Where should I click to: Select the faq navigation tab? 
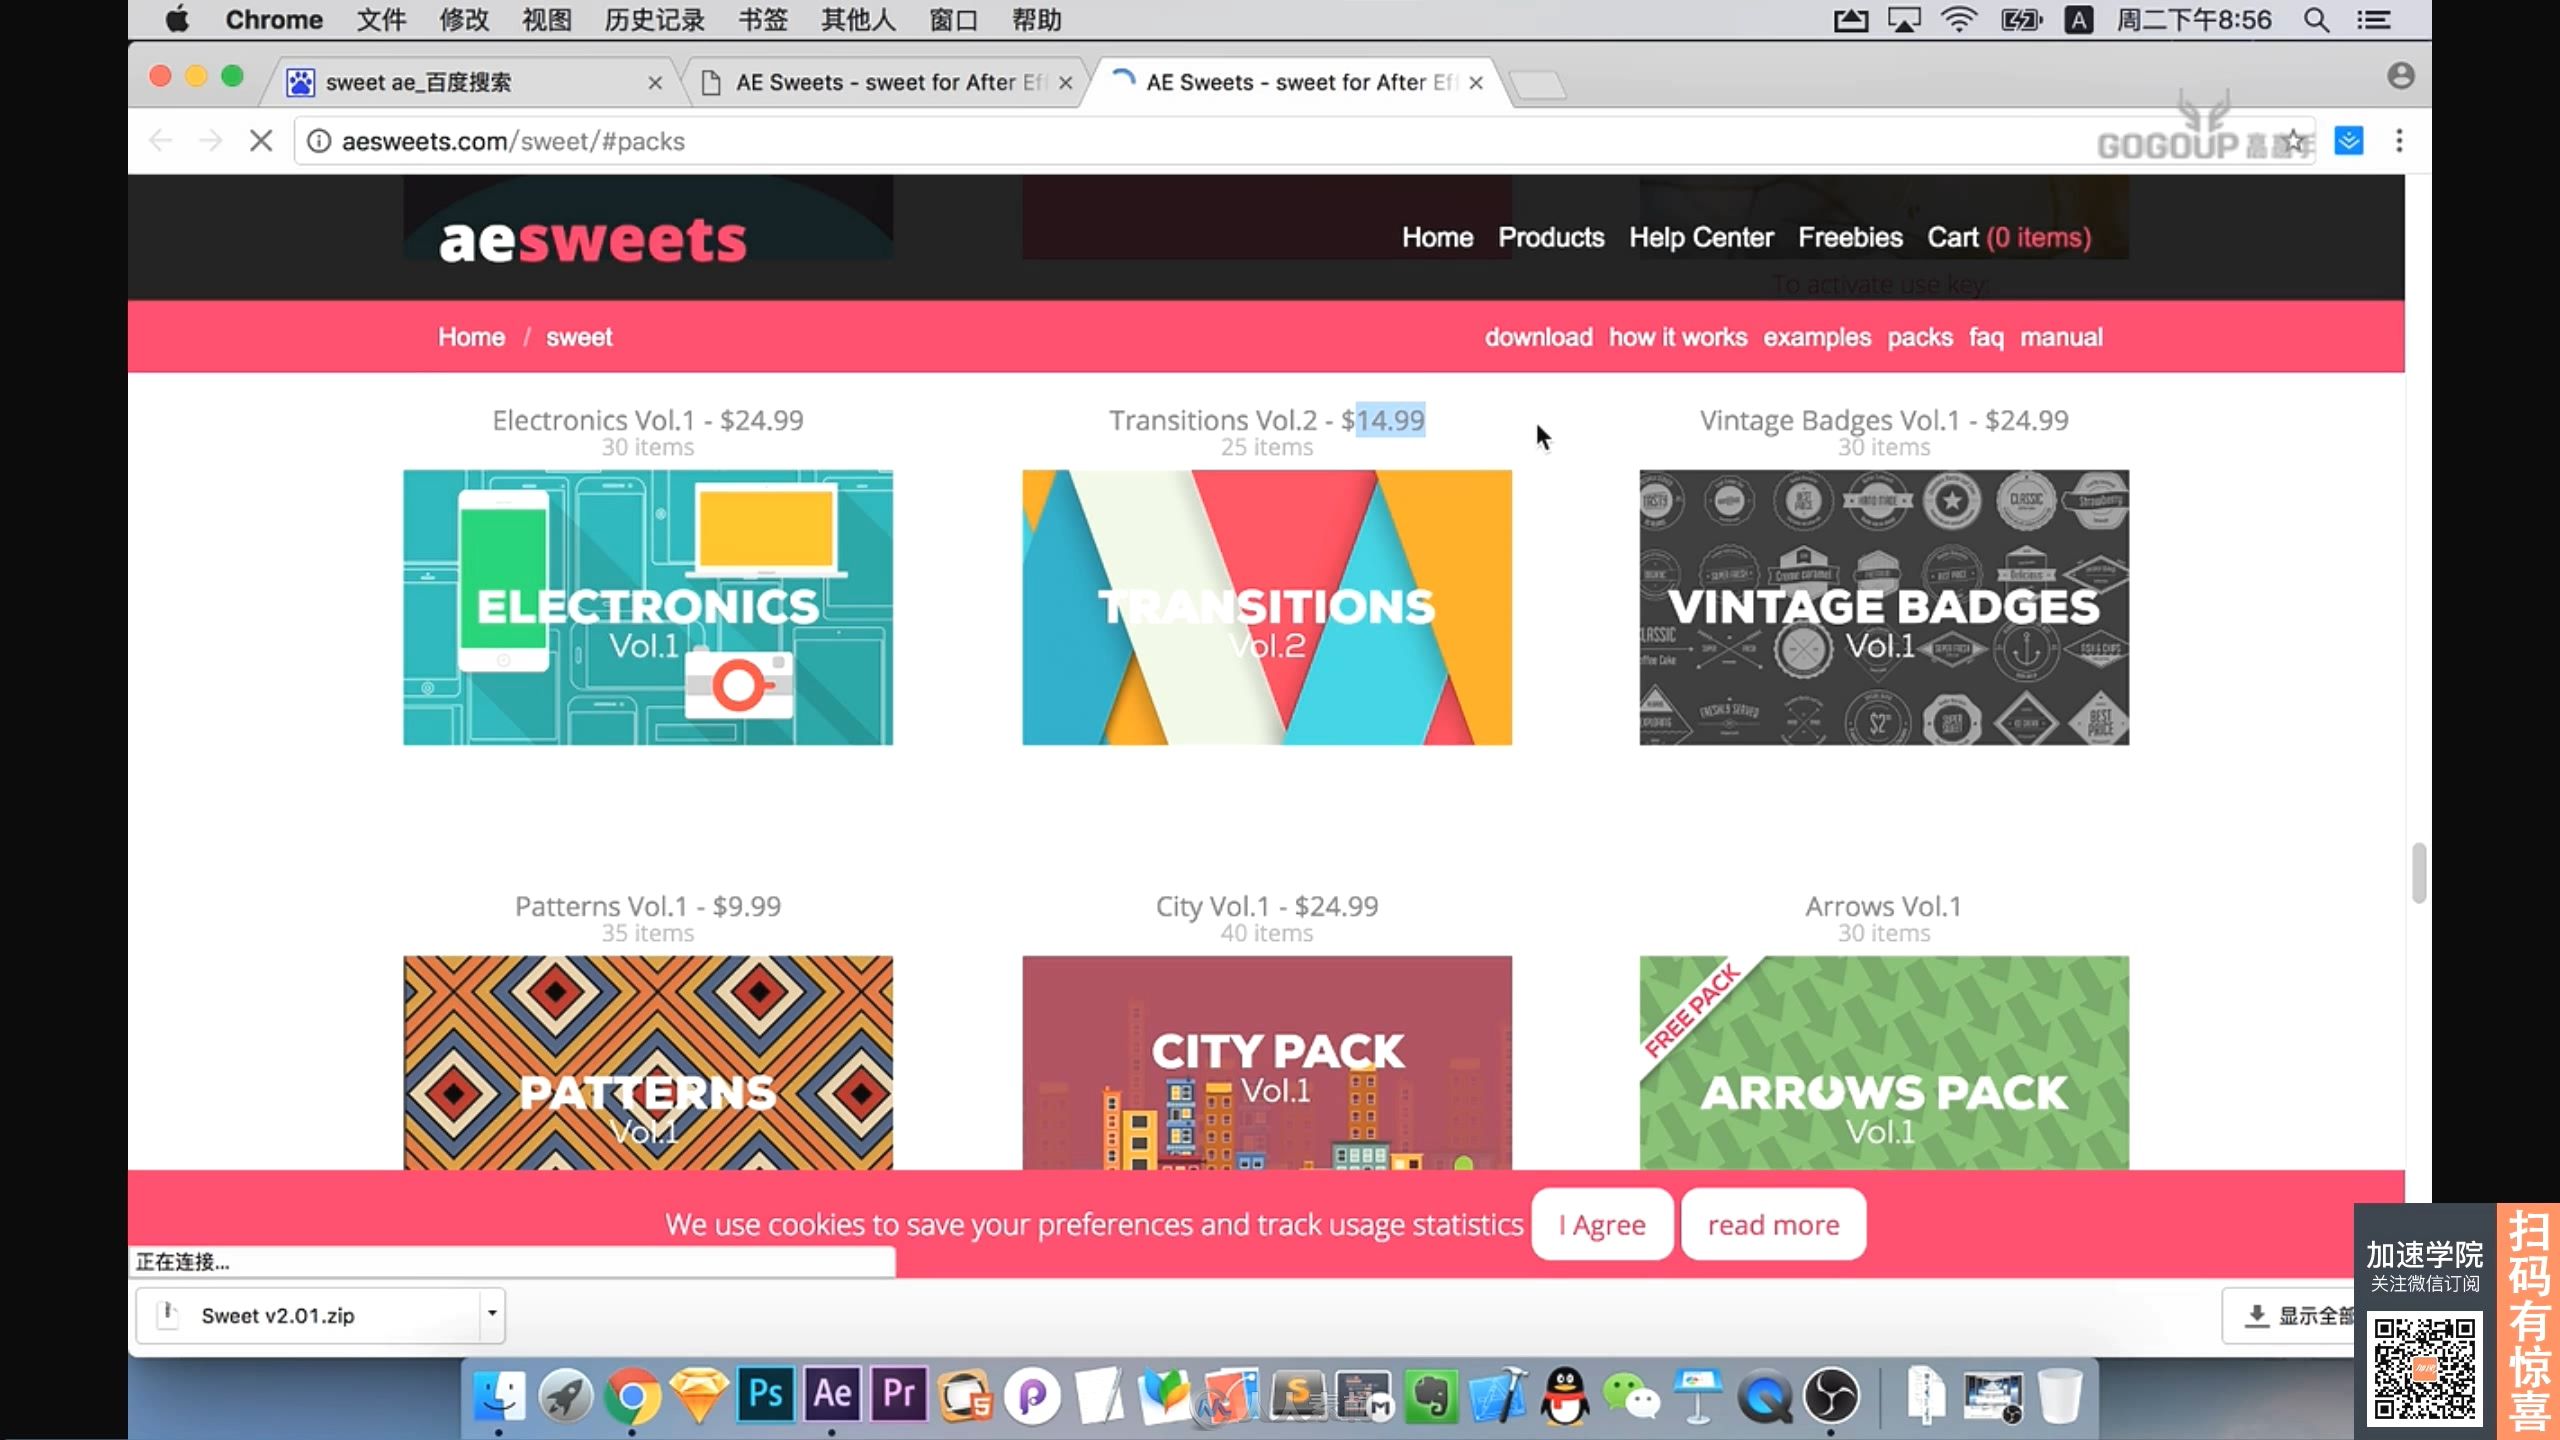1987,336
